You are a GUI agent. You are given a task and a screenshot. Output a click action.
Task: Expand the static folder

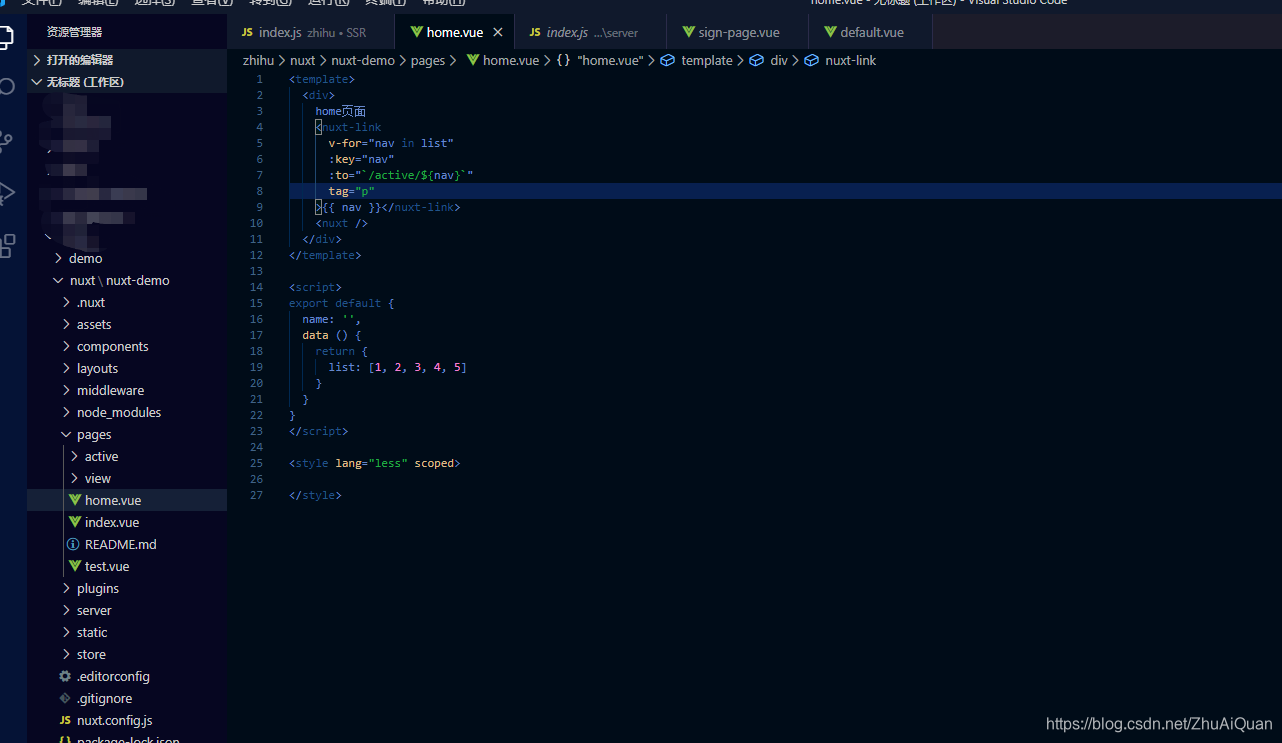pyautogui.click(x=127, y=632)
